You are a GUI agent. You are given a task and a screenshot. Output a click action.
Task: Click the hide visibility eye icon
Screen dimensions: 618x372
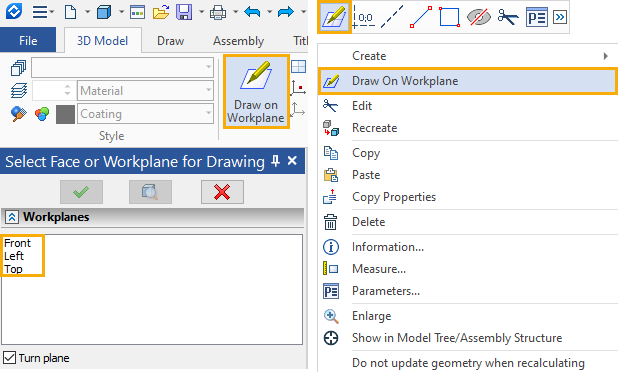(x=478, y=17)
